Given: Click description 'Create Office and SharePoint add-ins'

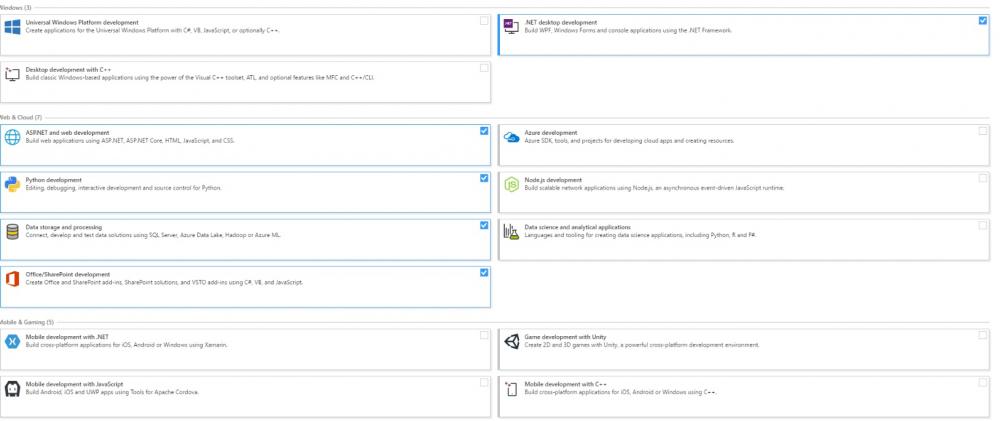Looking at the screenshot, I should coord(164,282).
